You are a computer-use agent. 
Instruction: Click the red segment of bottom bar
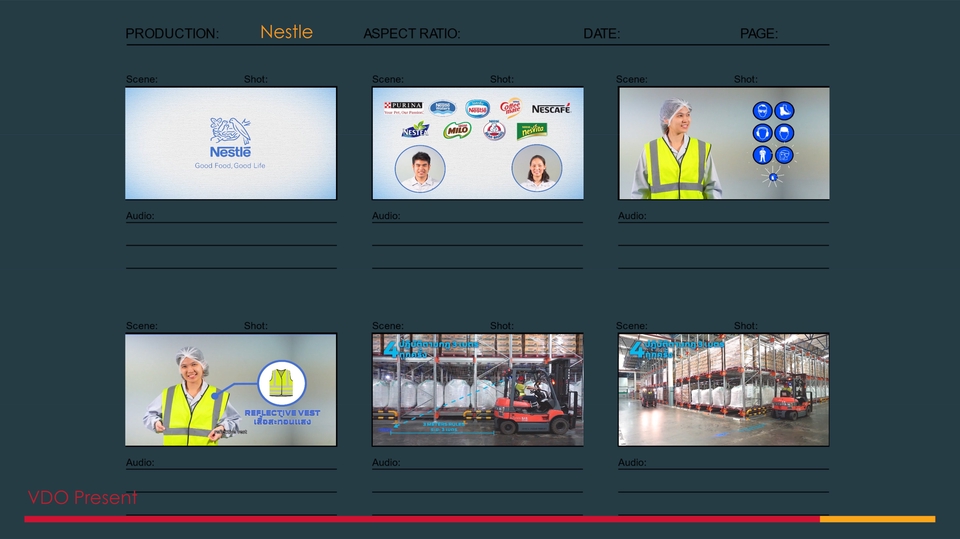(x=422, y=519)
